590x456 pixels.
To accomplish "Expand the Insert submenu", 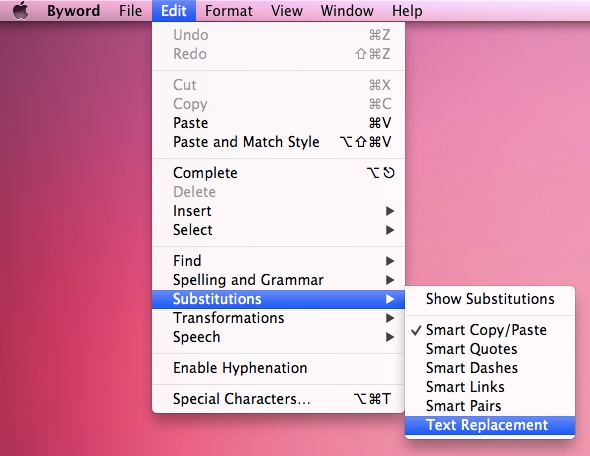I will click(x=278, y=211).
